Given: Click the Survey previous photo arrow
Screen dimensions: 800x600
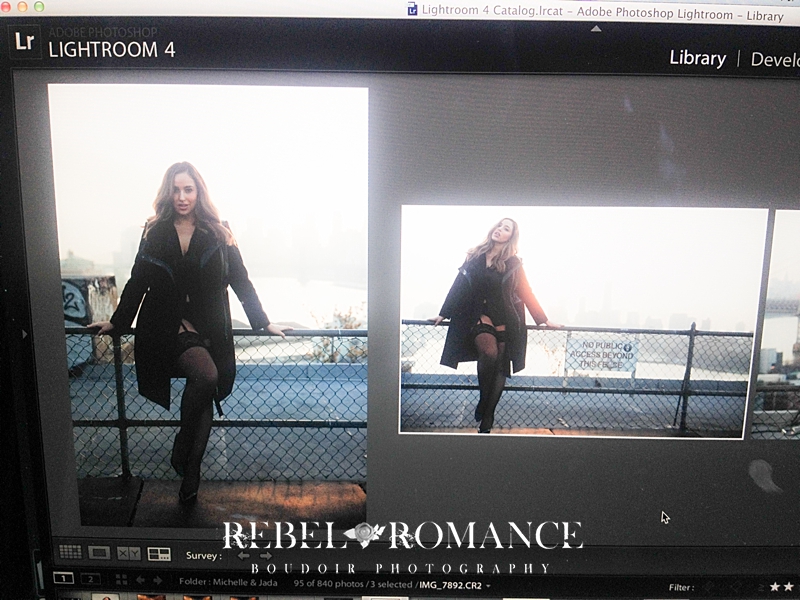Looking at the screenshot, I should click(243, 555).
